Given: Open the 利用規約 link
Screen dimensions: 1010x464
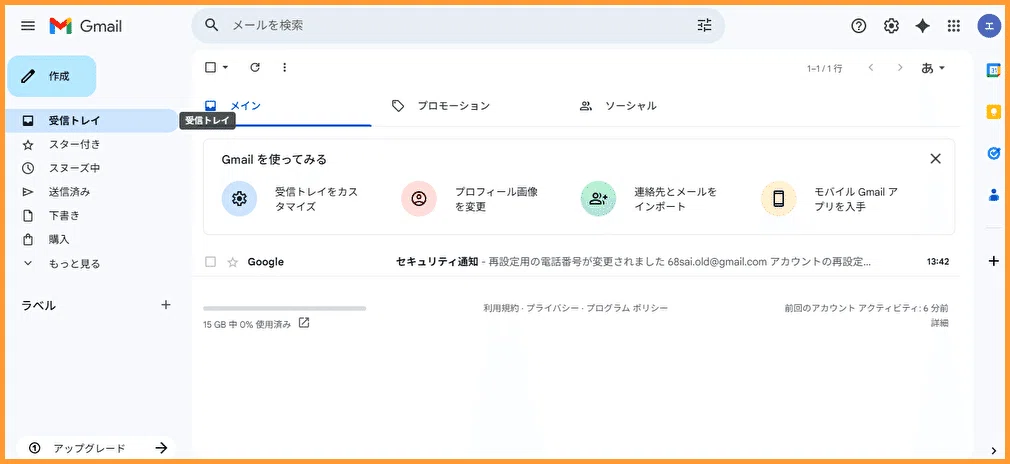Looking at the screenshot, I should tap(501, 308).
